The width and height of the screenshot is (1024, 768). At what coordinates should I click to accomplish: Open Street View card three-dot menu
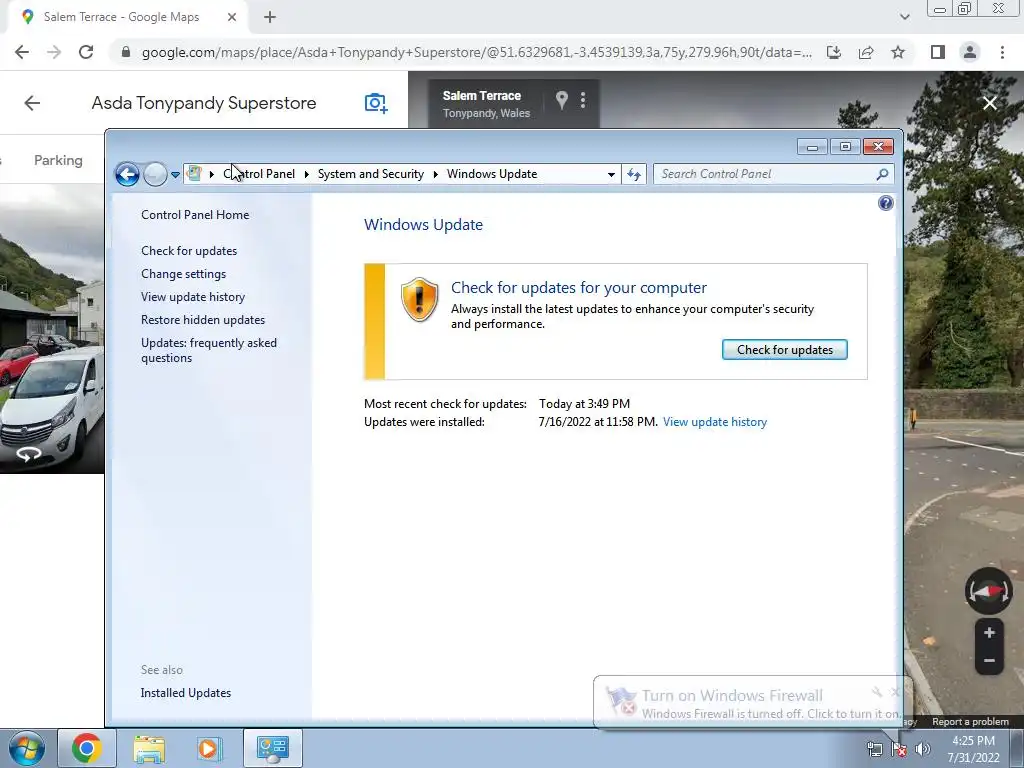tap(583, 100)
